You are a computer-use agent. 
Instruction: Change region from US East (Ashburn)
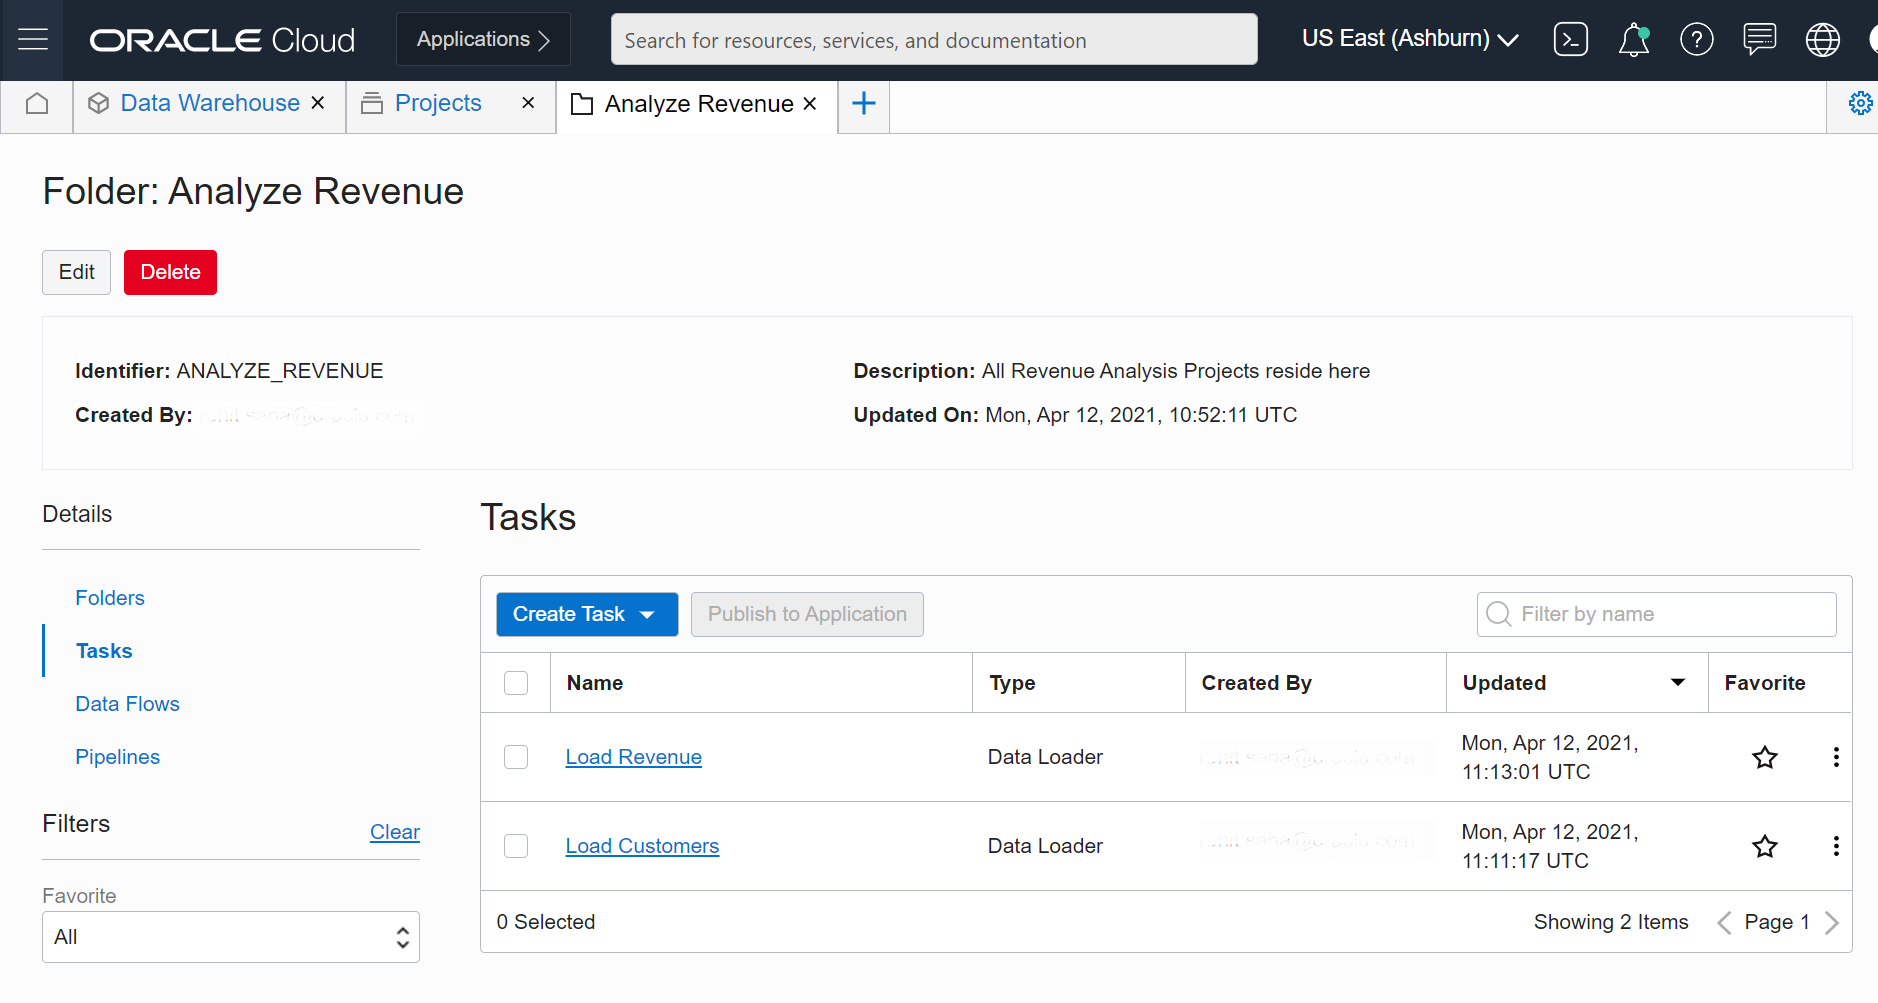point(1410,40)
